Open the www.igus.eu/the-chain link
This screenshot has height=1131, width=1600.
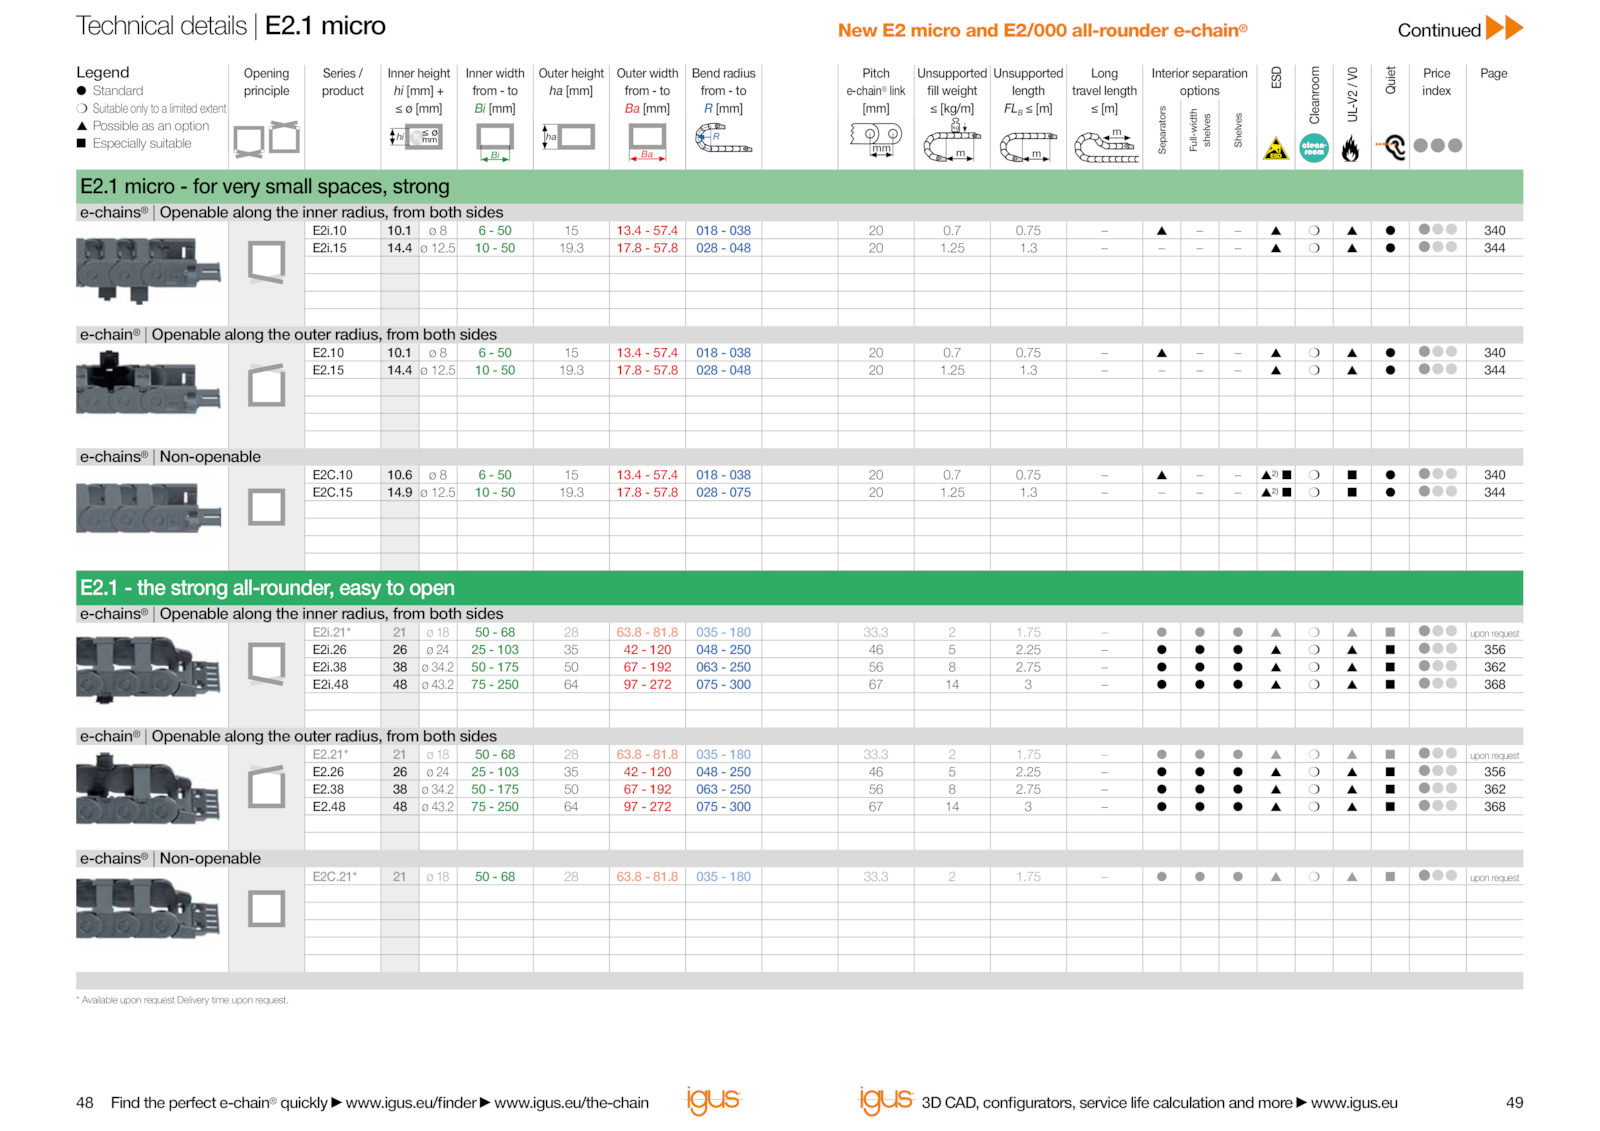coord(571,1102)
